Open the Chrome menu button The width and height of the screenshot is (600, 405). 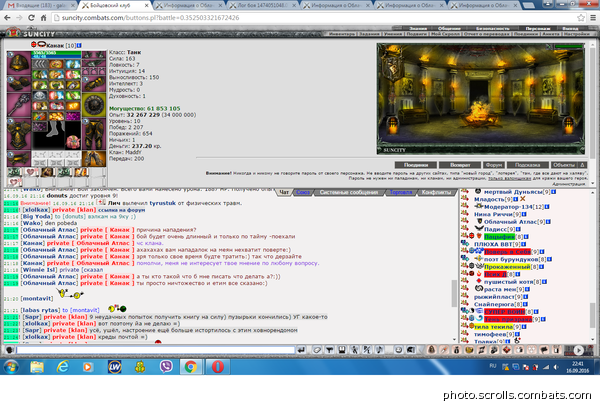pos(593,18)
